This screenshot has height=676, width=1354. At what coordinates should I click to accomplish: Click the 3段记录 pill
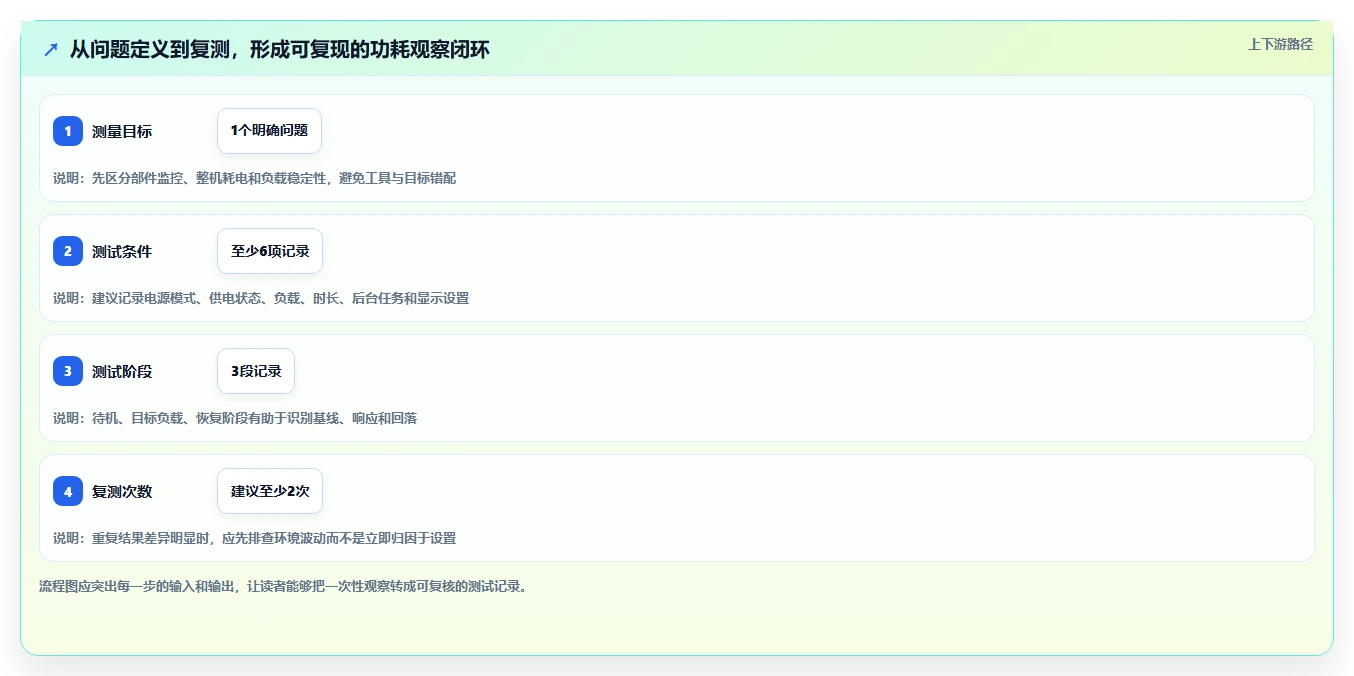pyautogui.click(x=256, y=371)
